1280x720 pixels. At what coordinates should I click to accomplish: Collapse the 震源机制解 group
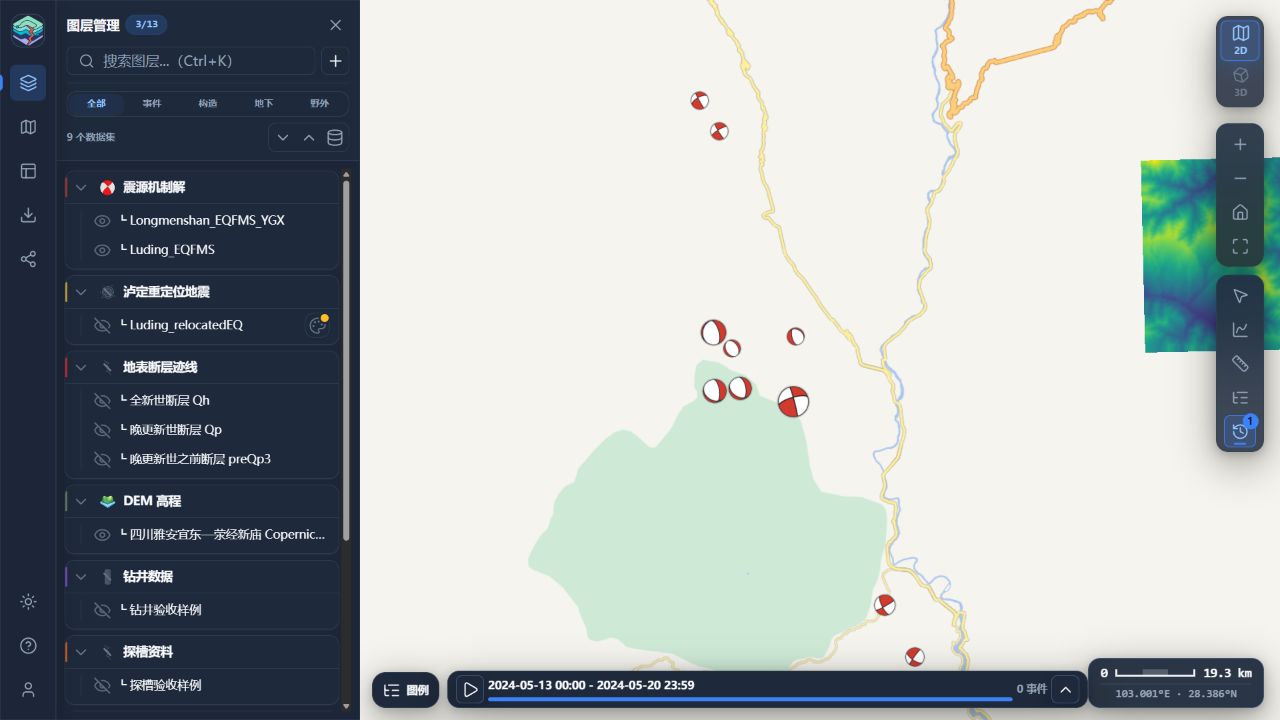pyautogui.click(x=81, y=187)
